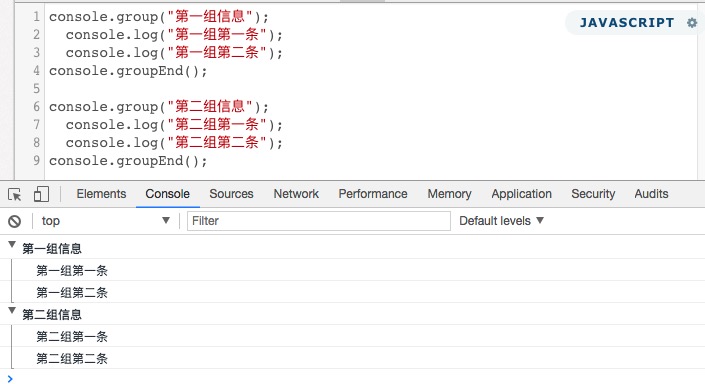The height and width of the screenshot is (384, 705).
Task: Activate the inspect element picker icon
Action: pyautogui.click(x=14, y=194)
